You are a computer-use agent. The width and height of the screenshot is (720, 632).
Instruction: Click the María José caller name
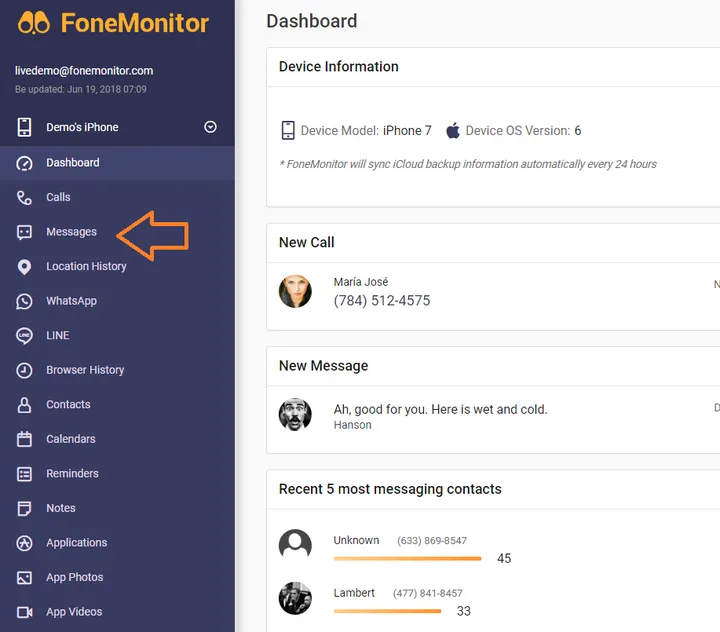[x=361, y=282]
